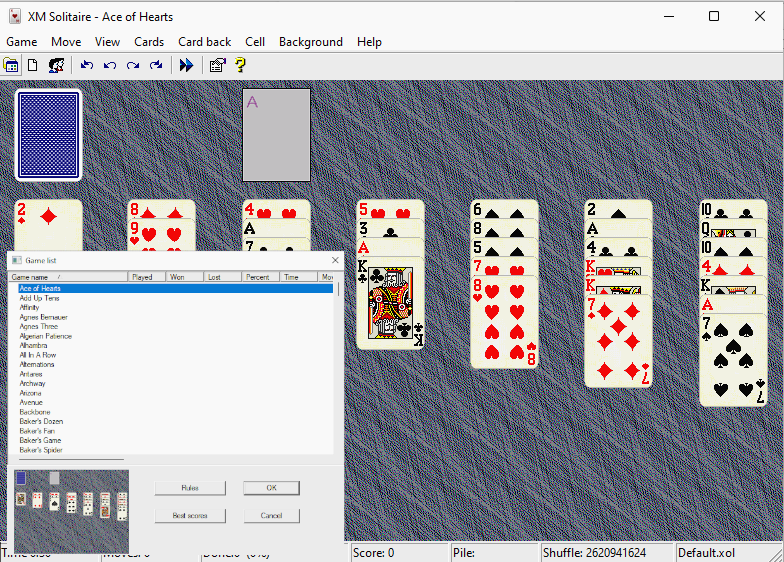
Task: Click the blue face-down stock pile
Action: pos(48,135)
